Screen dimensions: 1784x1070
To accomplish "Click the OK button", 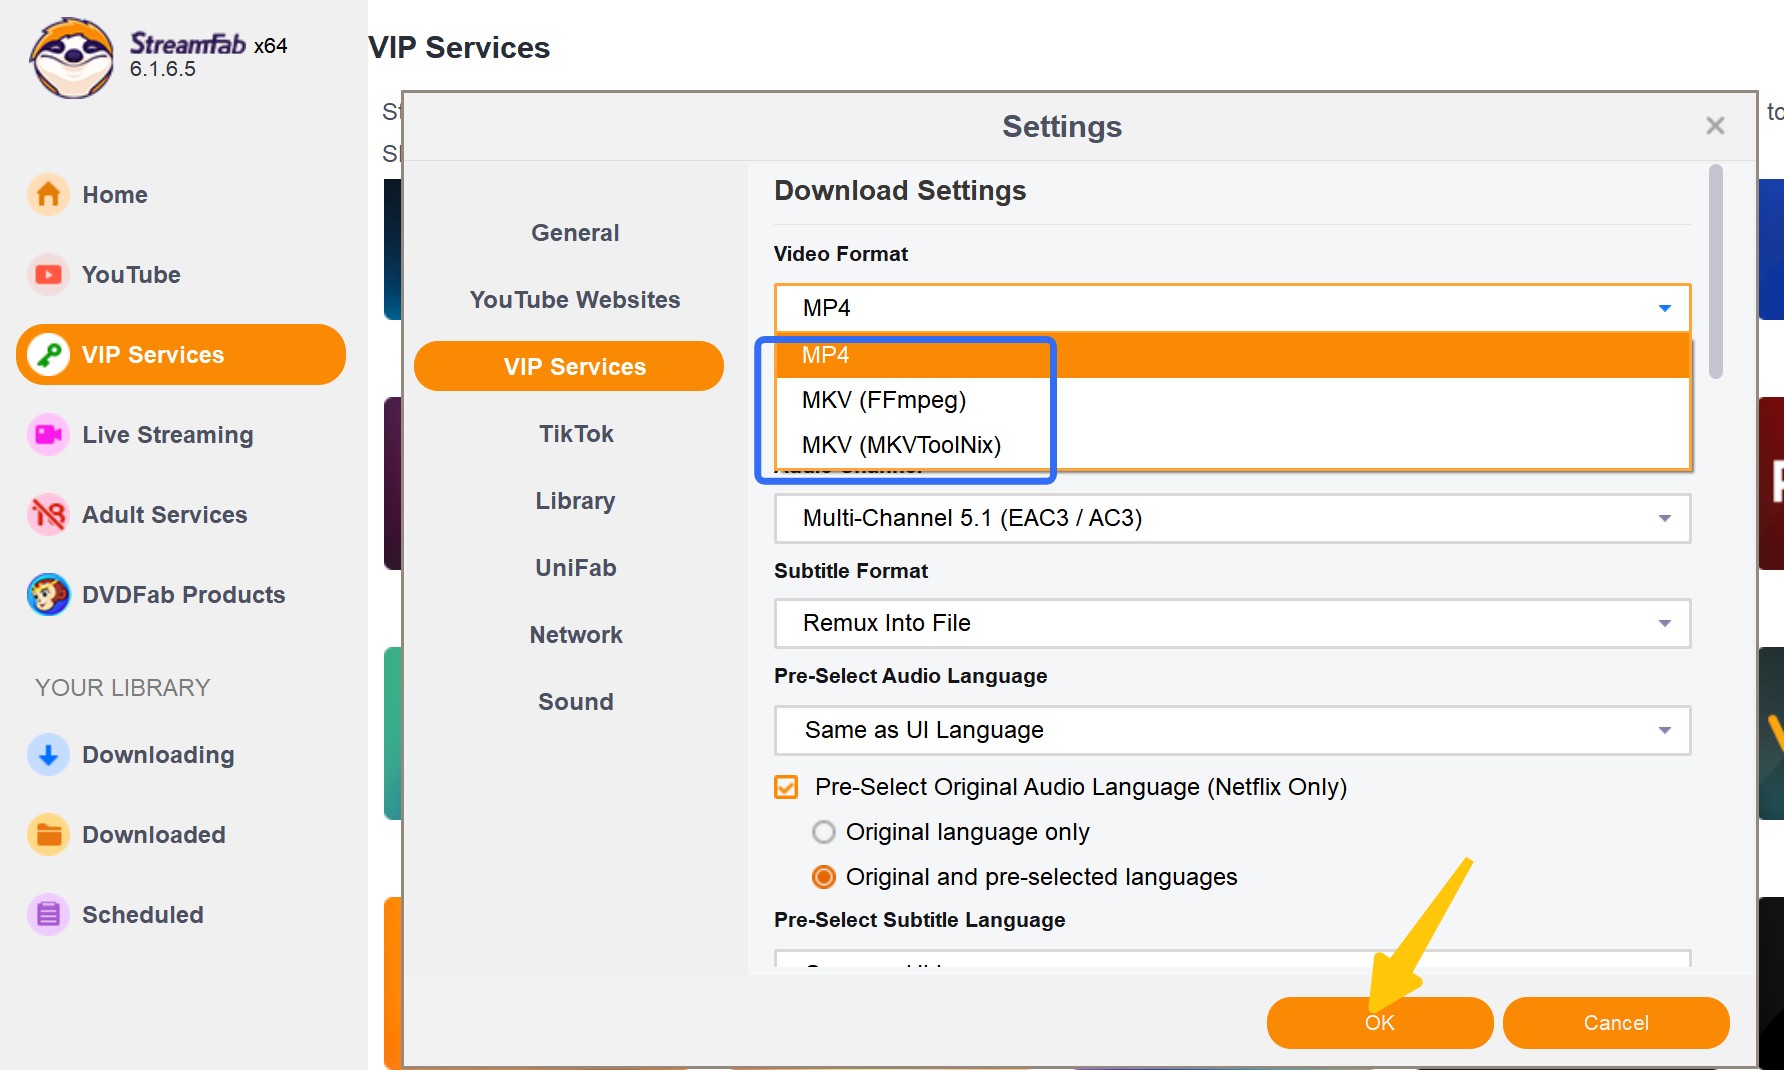I will 1380,1022.
